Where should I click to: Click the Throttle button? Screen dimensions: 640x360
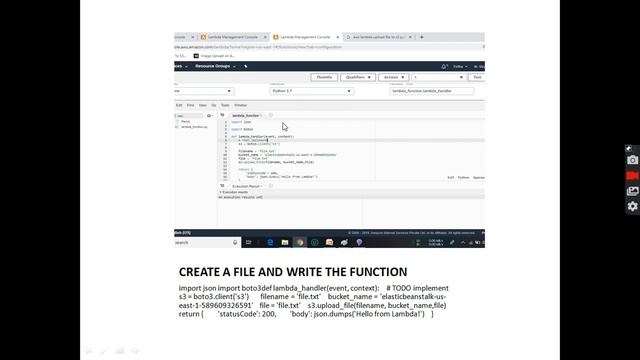coord(324,77)
